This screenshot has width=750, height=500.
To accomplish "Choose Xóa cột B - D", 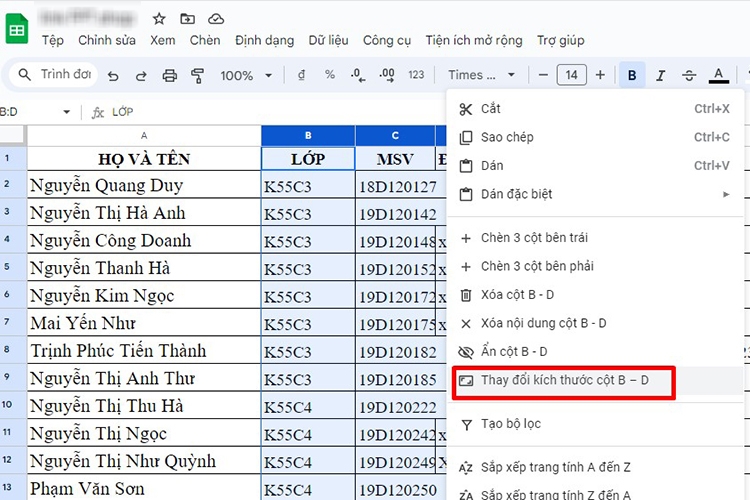I will tap(595, 295).
